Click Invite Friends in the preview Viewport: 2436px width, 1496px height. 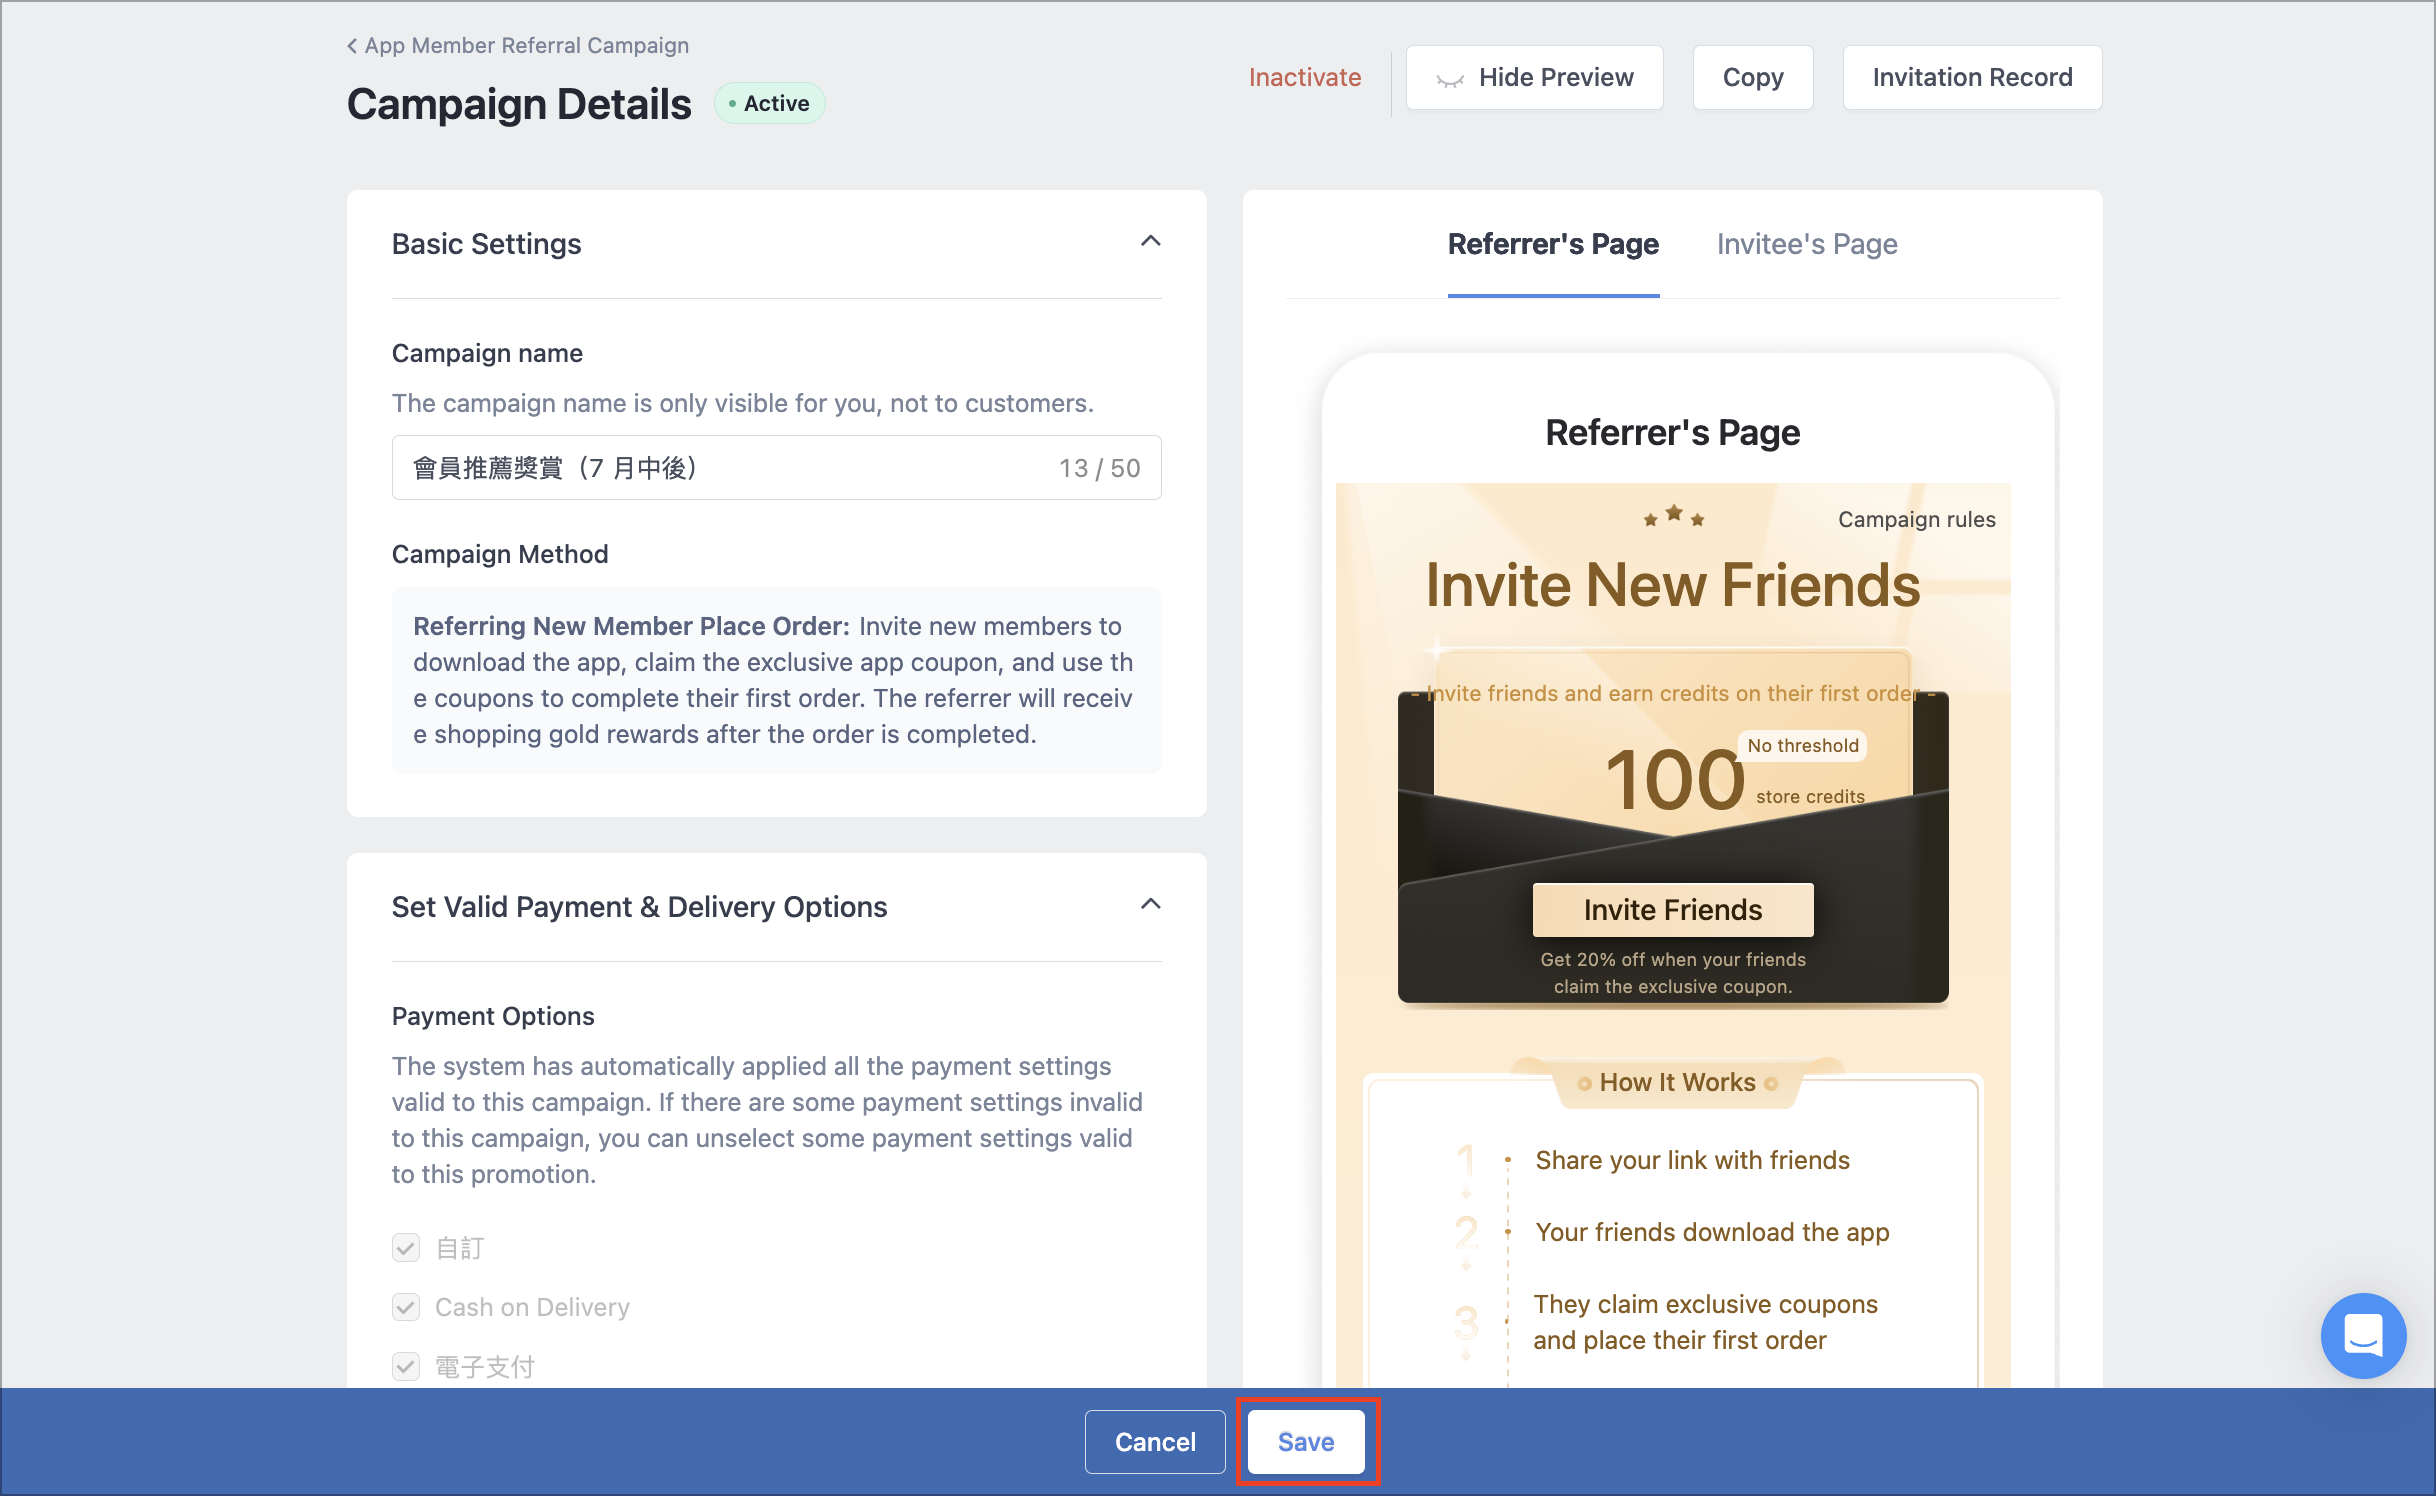click(x=1673, y=909)
